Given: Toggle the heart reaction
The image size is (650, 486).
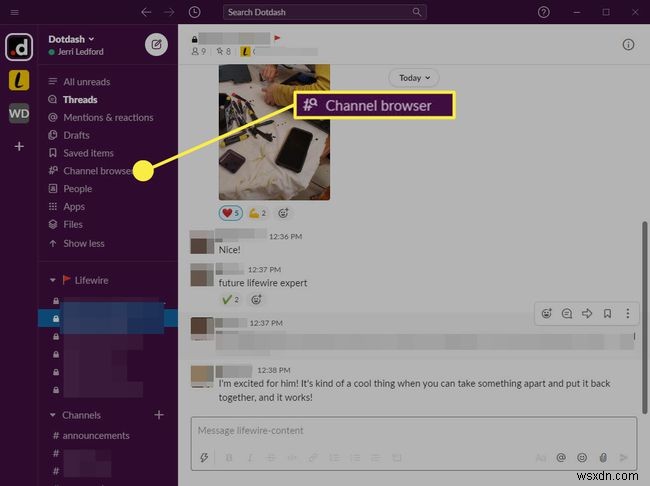Looking at the screenshot, I should [231, 213].
